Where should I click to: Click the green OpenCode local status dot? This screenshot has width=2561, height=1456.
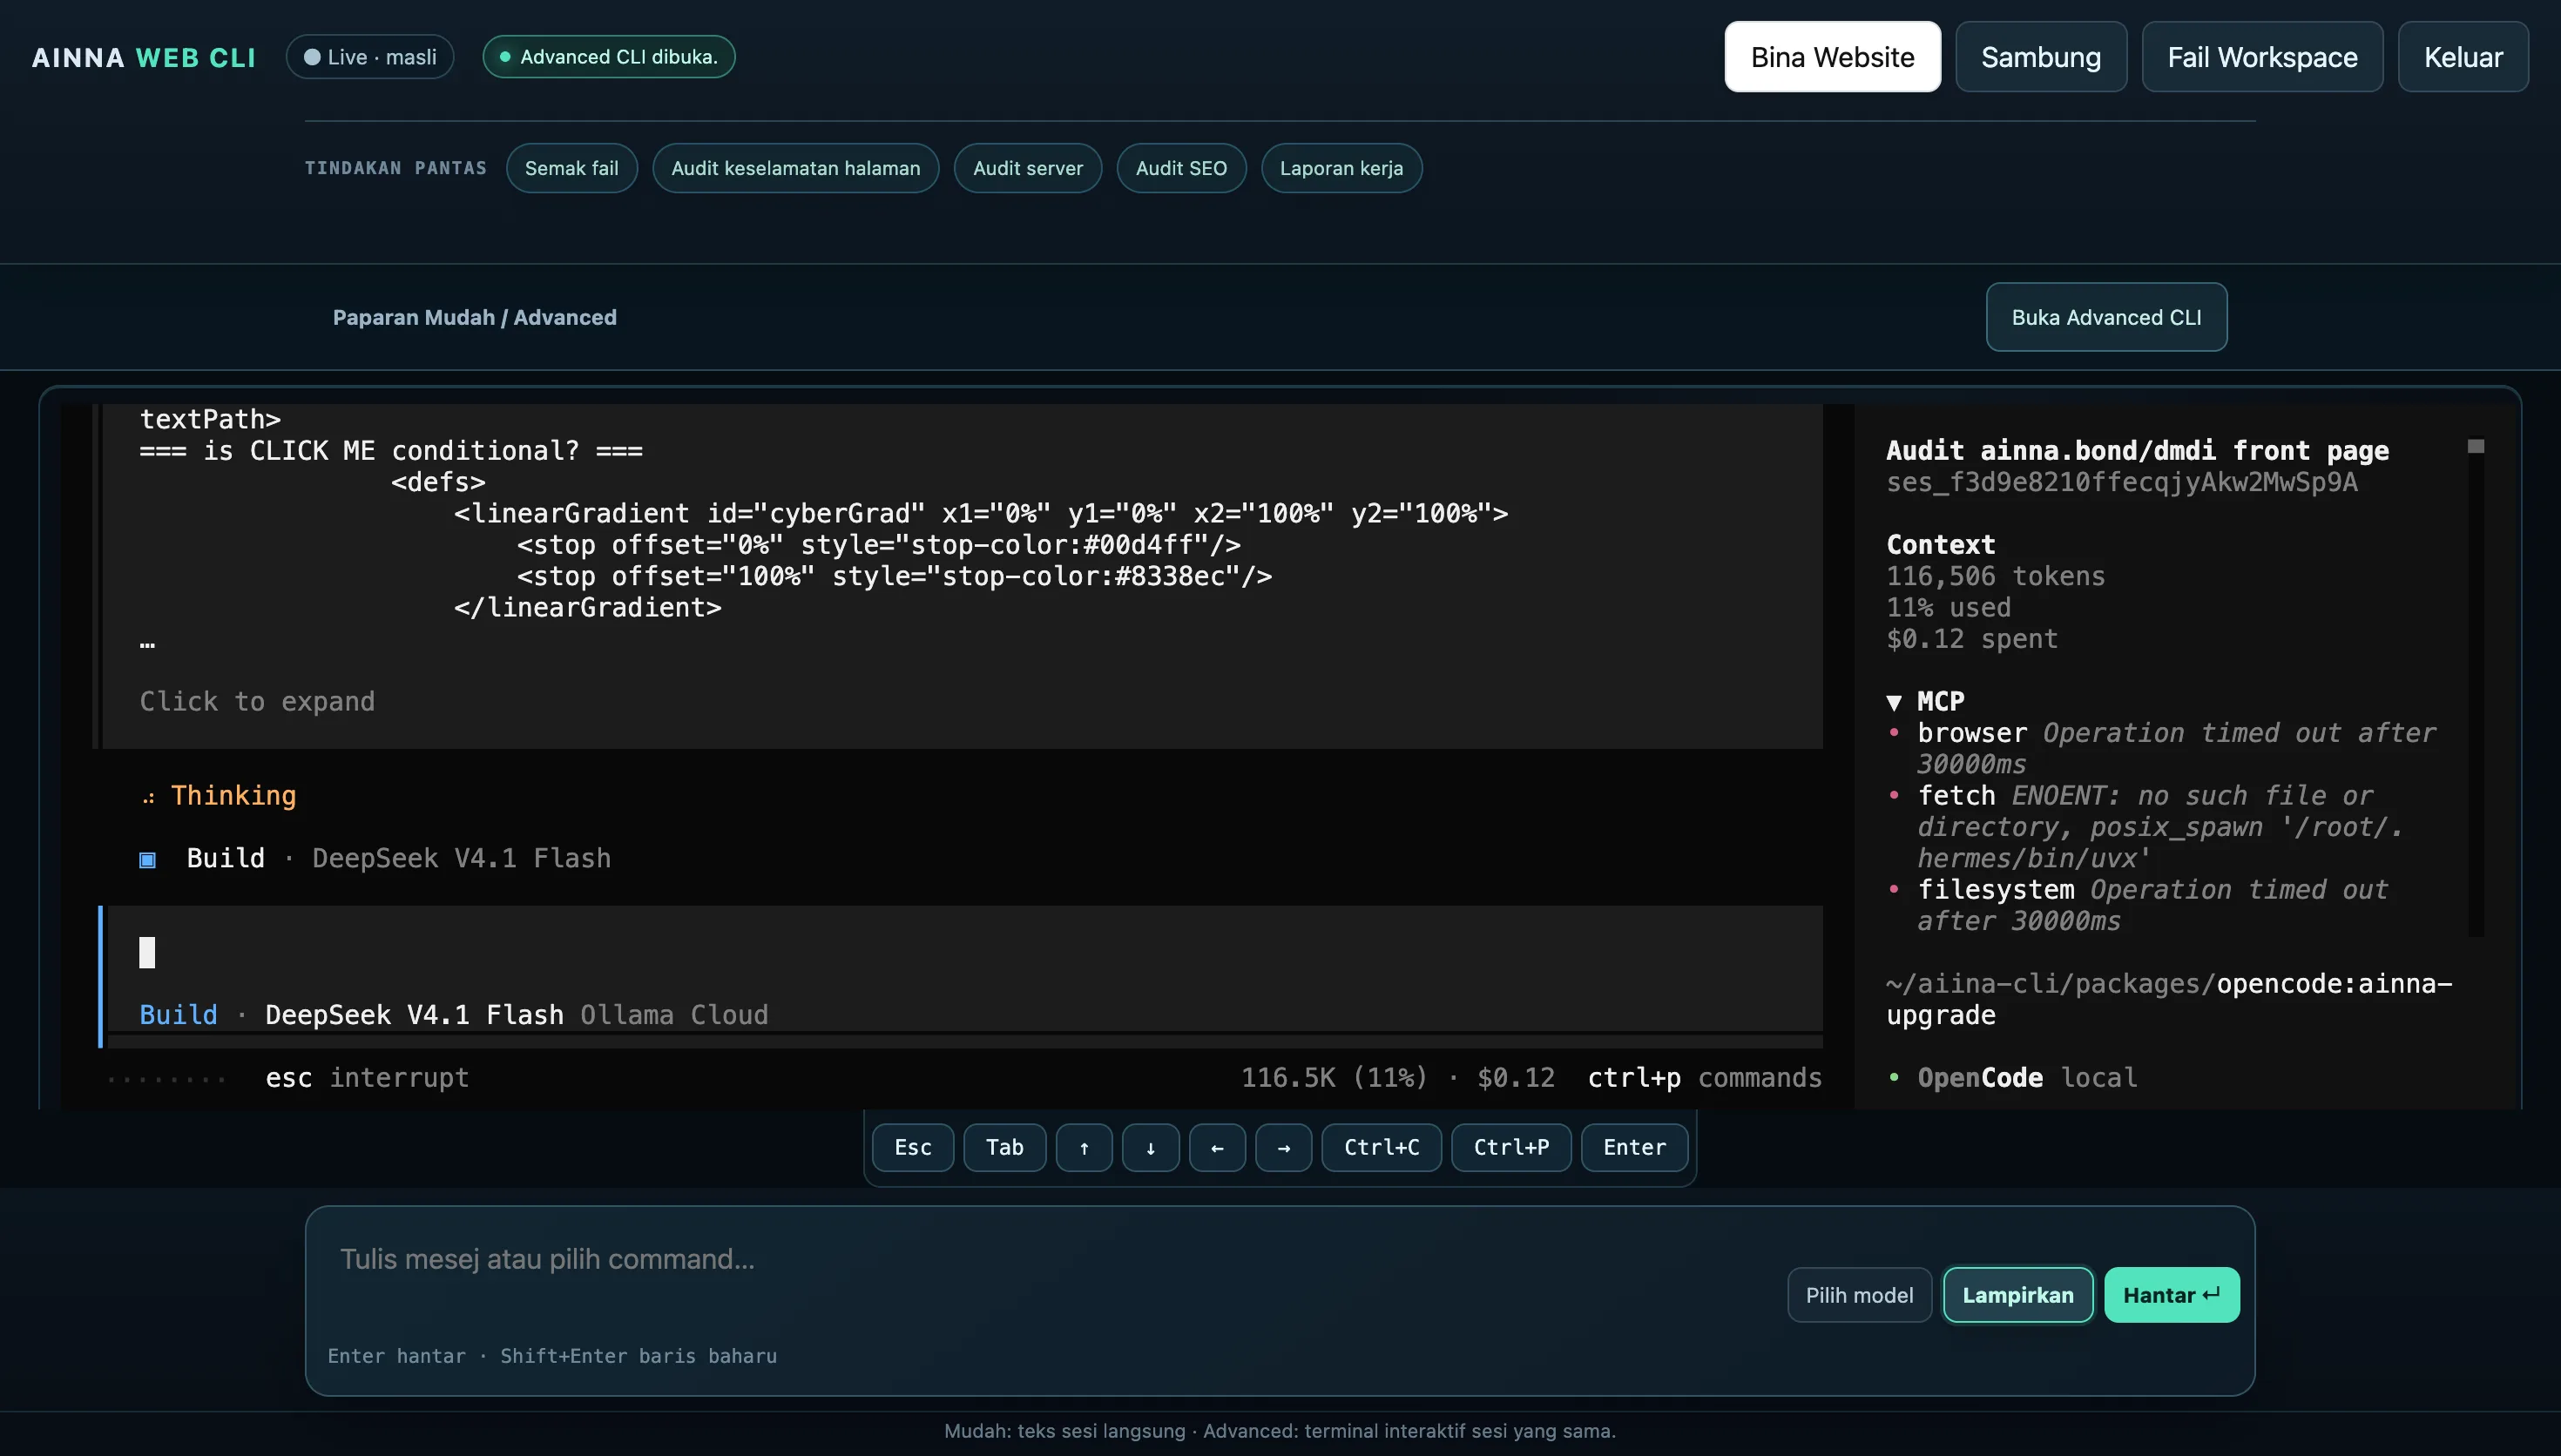[x=1894, y=1077]
